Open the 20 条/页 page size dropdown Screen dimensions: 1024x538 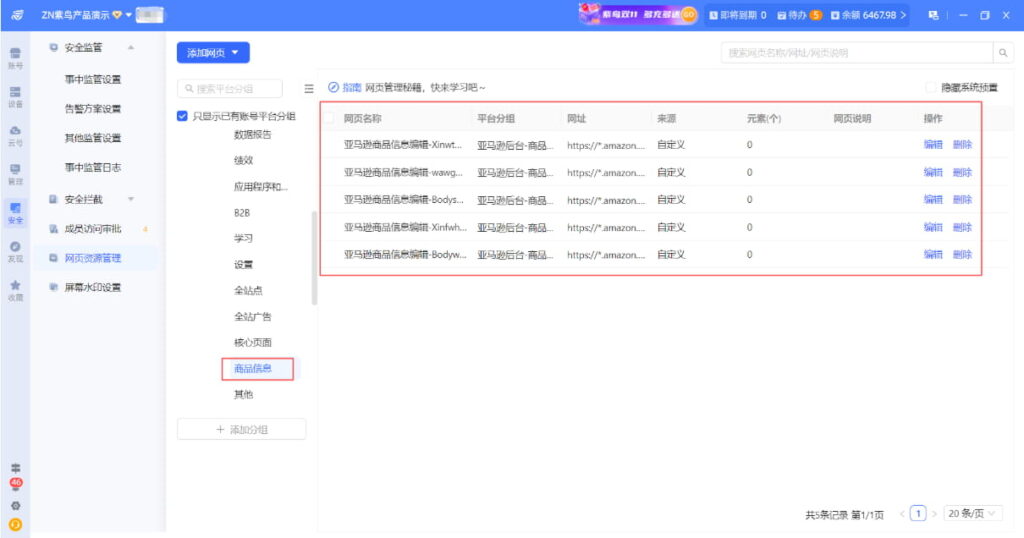click(972, 513)
